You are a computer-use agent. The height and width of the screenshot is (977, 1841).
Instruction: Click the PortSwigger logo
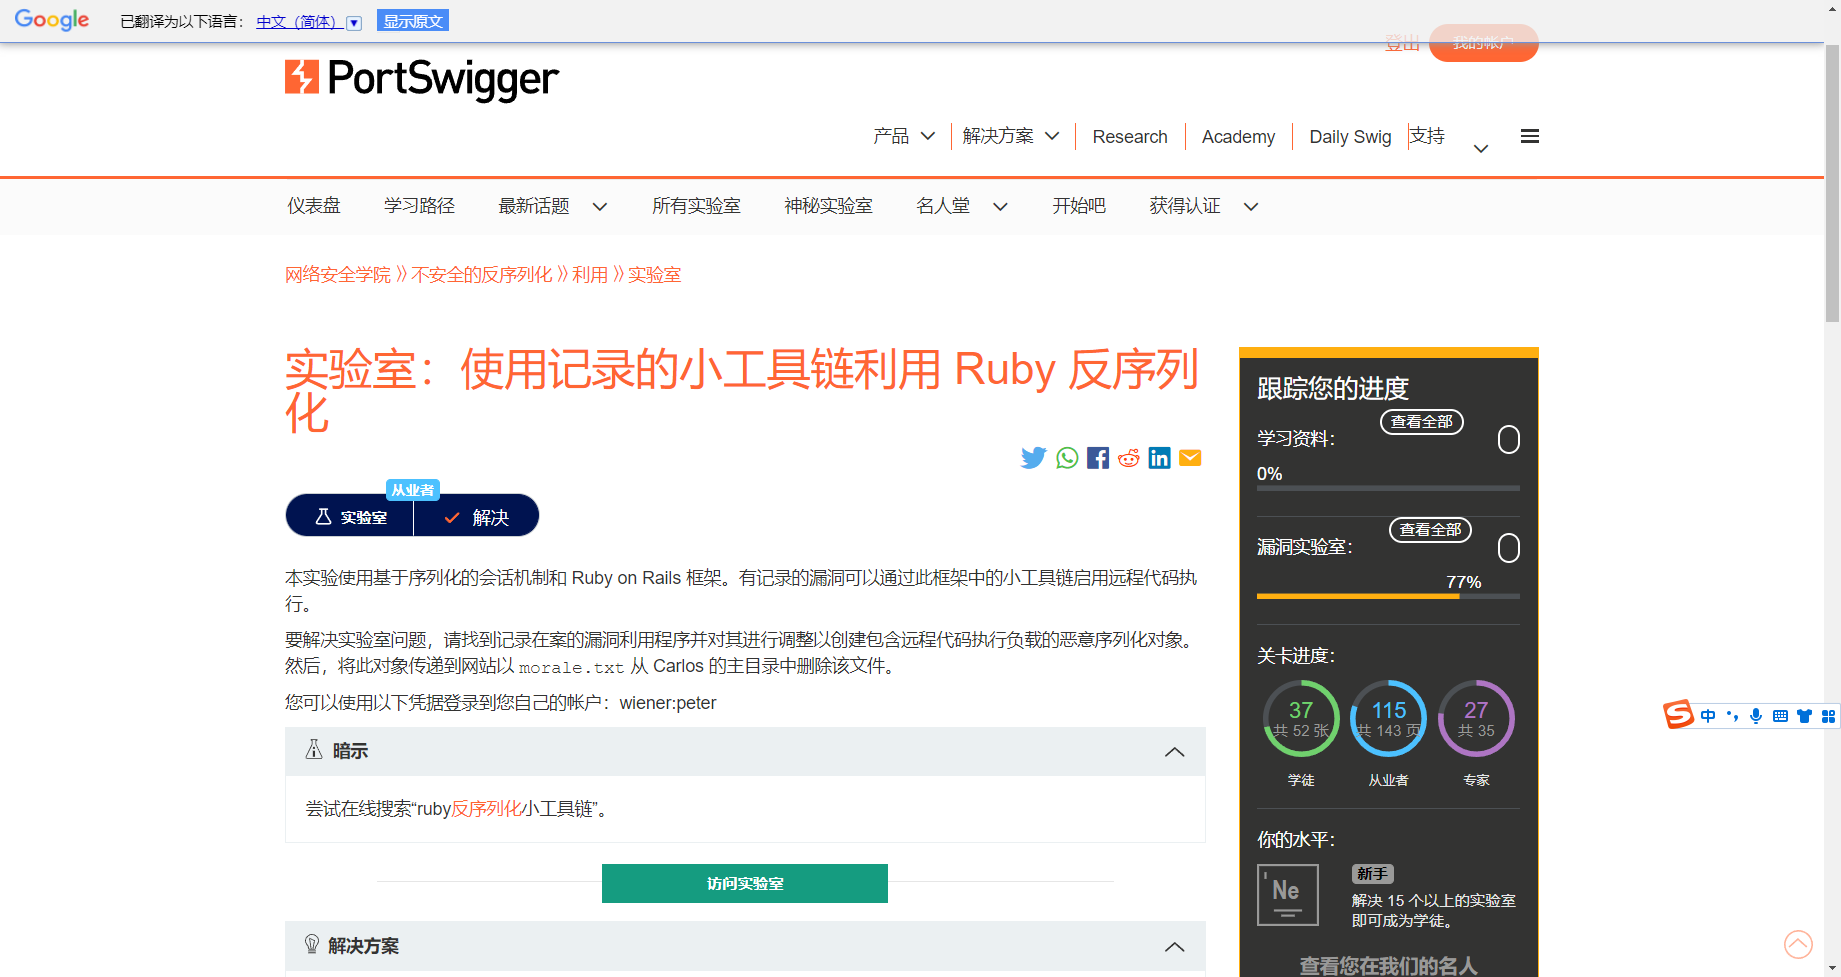(421, 78)
